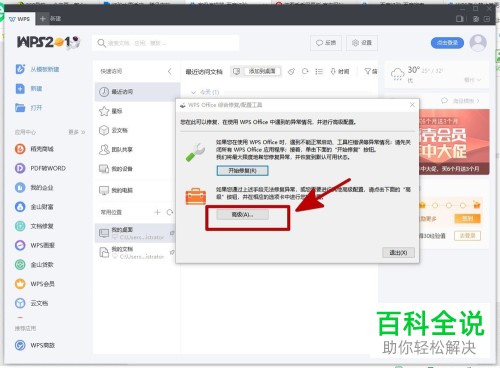
Task: Click the 开始修复(R) button in dialog
Action: [242, 171]
